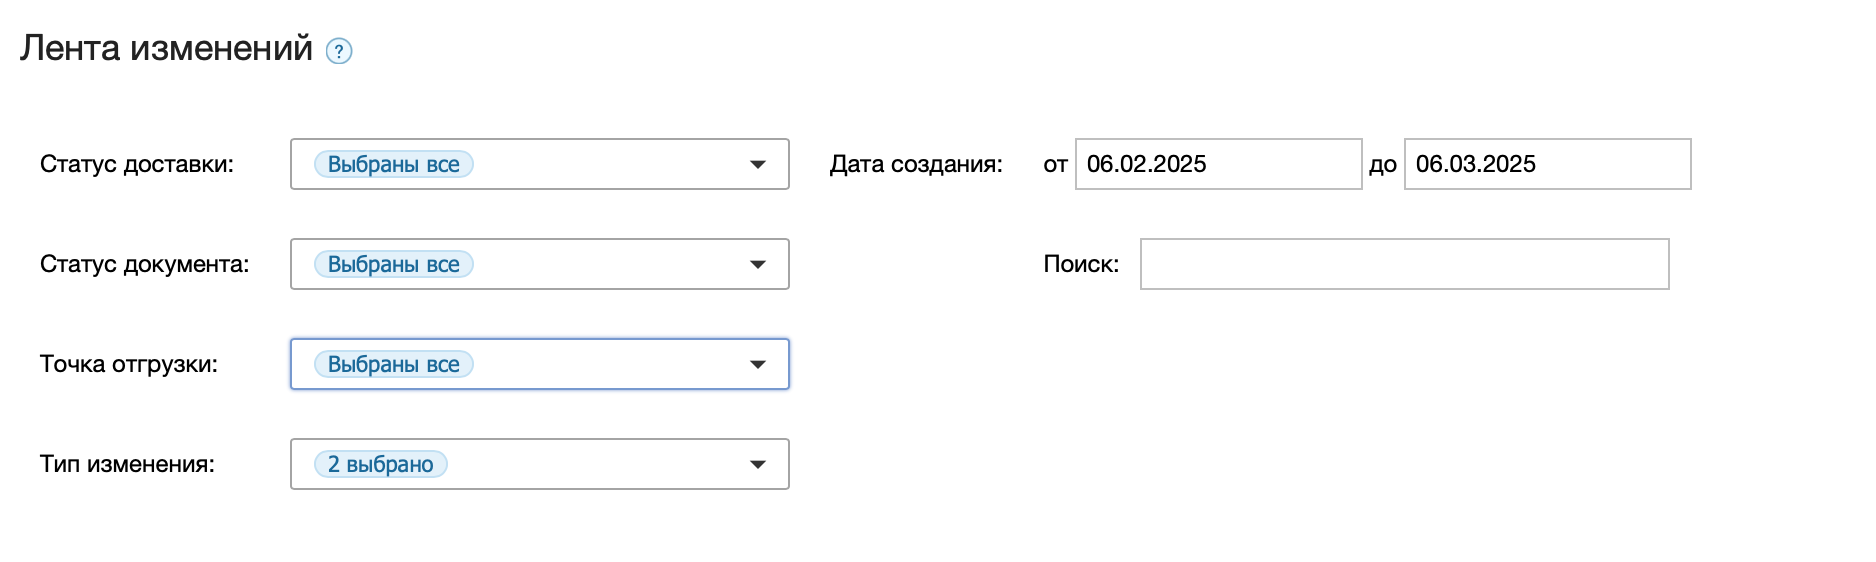This screenshot has width=1876, height=562.
Task: Click the Поиск label text
Action: (x=1081, y=264)
